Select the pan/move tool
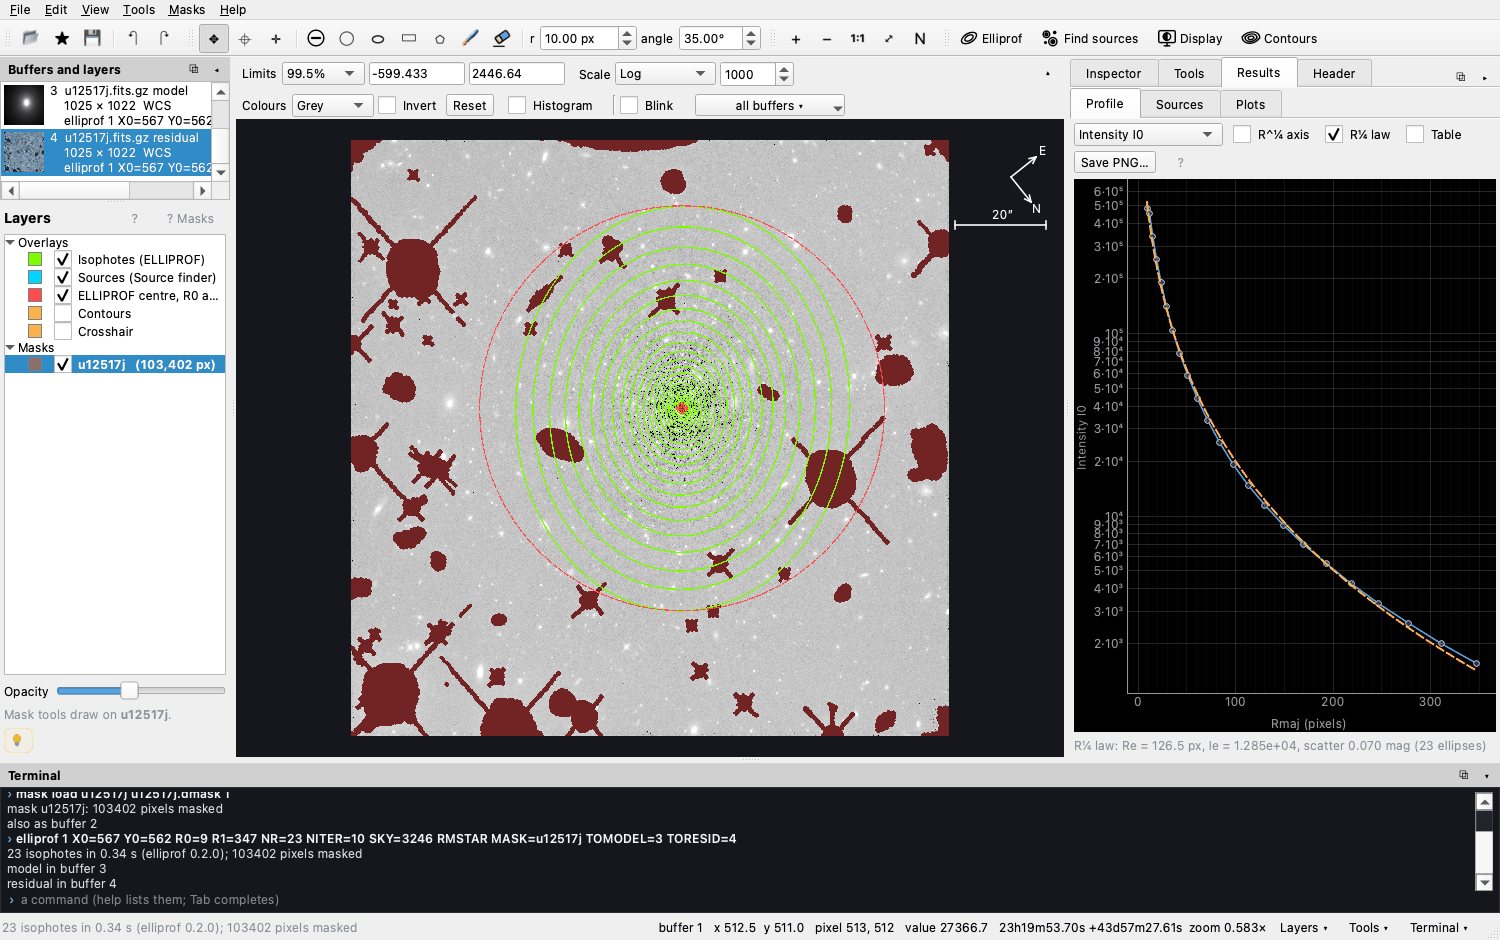Image resolution: width=1500 pixels, height=940 pixels. (214, 39)
